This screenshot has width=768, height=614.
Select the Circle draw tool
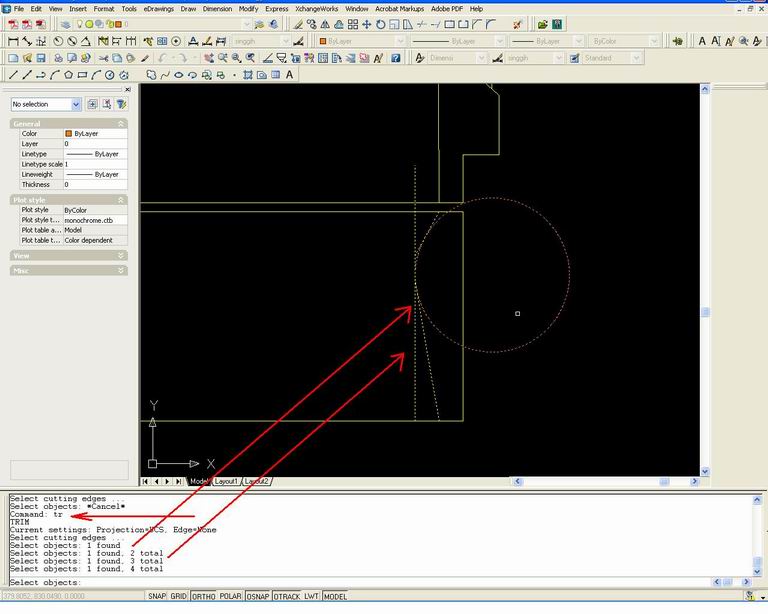[x=110, y=75]
